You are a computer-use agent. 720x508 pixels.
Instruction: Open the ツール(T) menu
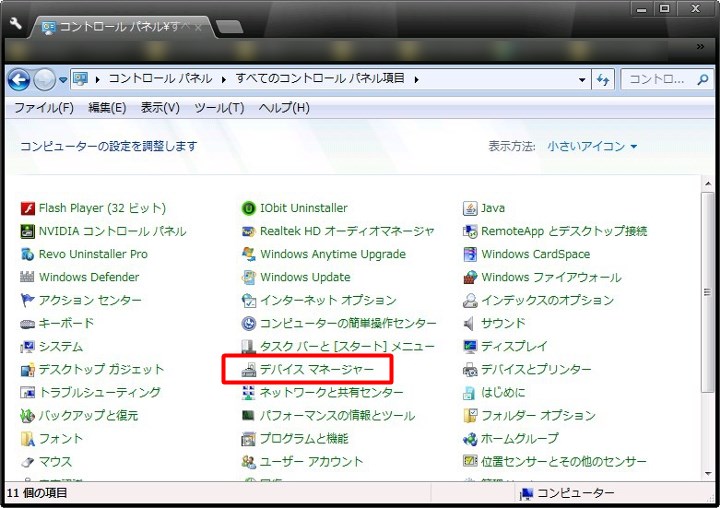pos(219,108)
